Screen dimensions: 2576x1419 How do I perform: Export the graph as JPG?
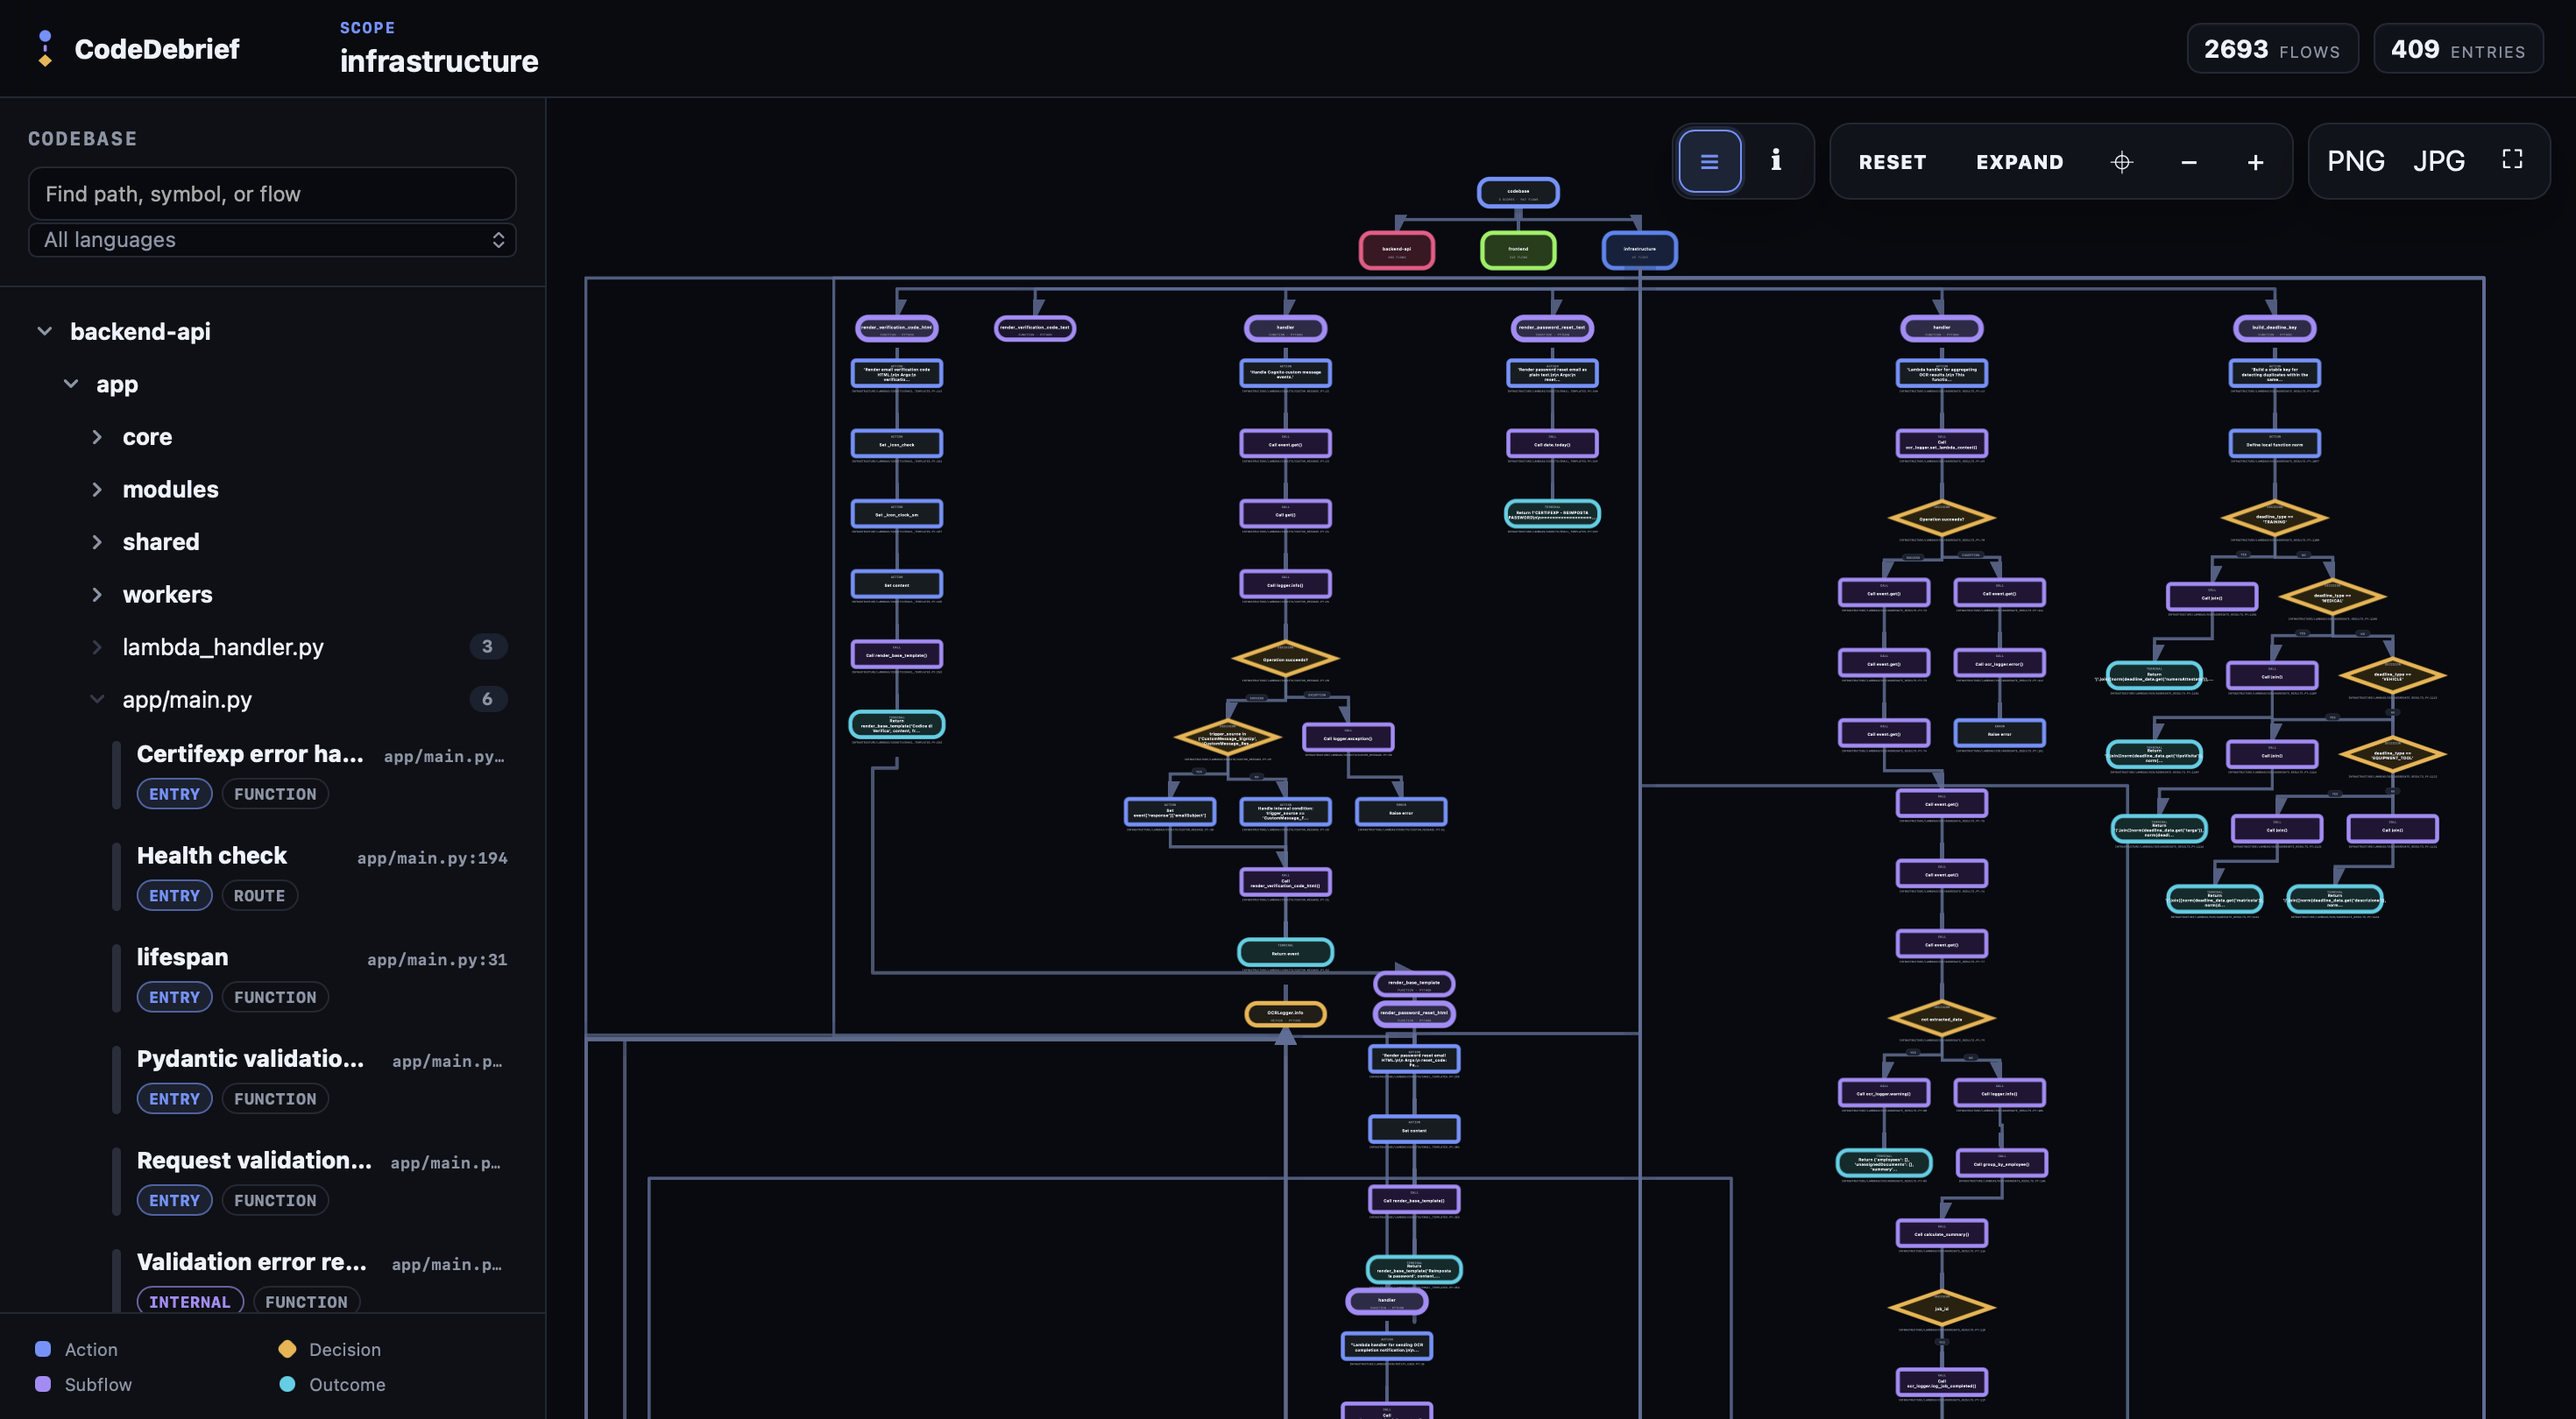pyautogui.click(x=2438, y=161)
